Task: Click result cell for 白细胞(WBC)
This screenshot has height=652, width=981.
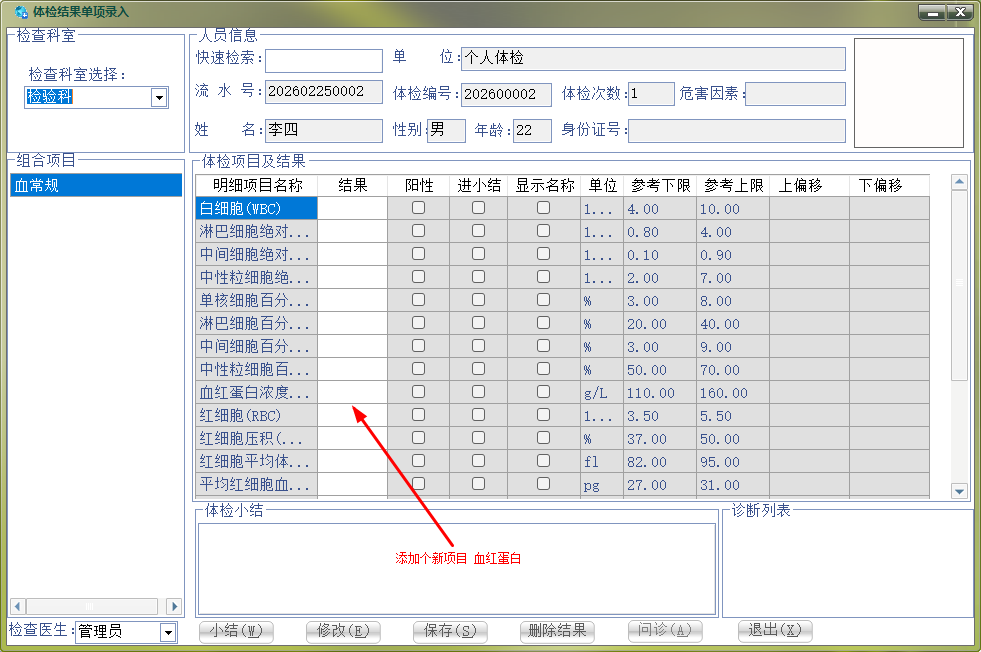Action: pyautogui.click(x=352, y=208)
